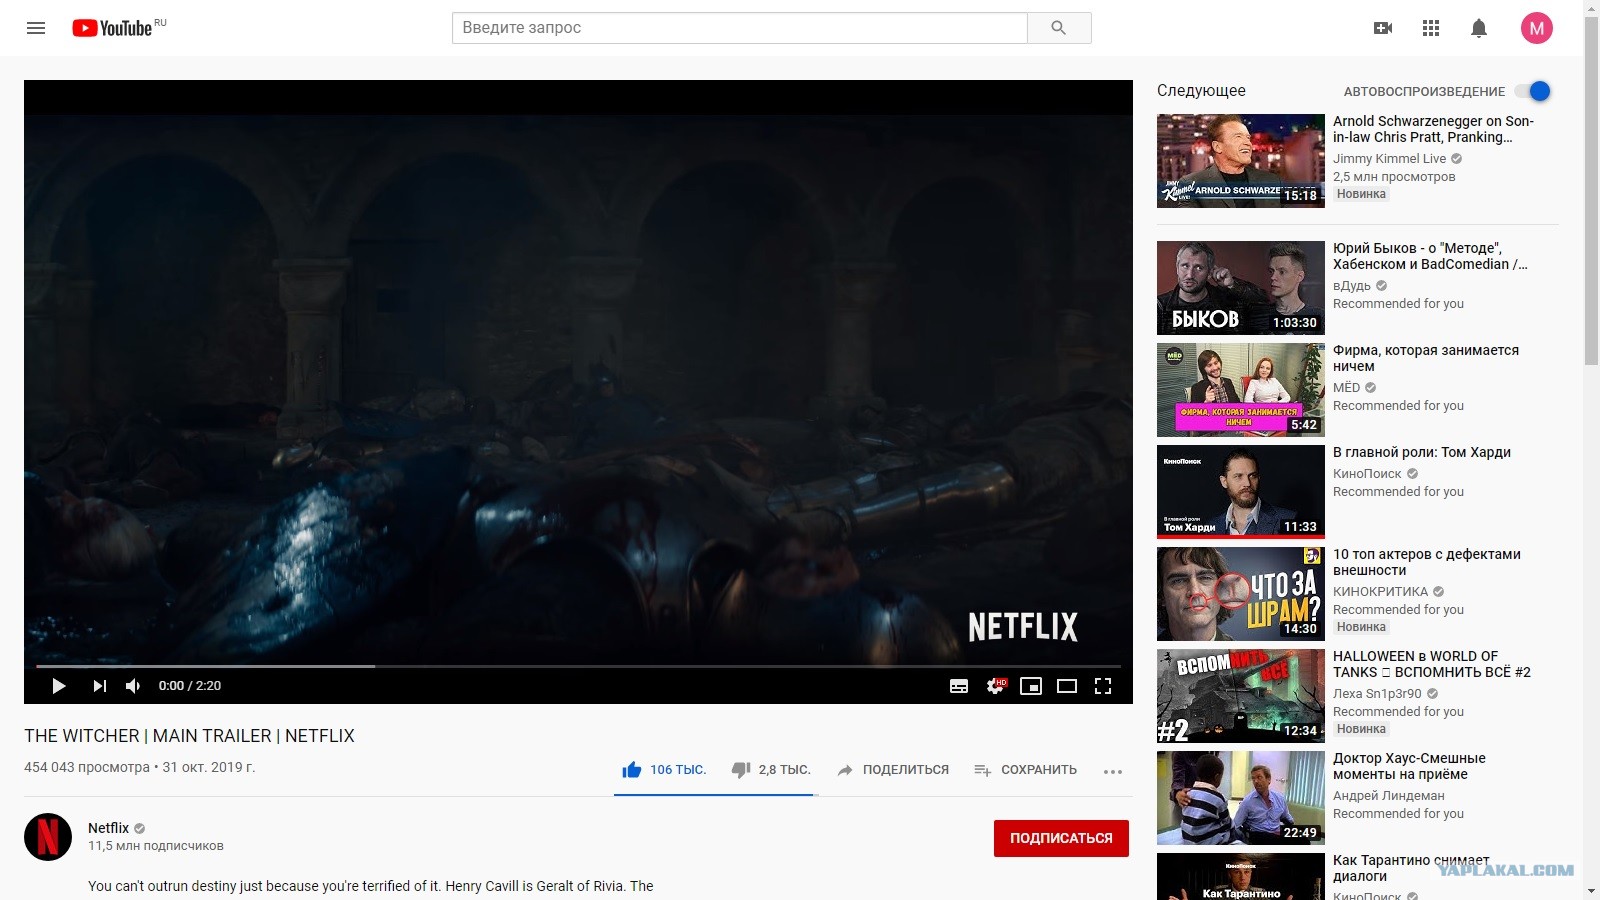Mute the video volume

click(133, 686)
